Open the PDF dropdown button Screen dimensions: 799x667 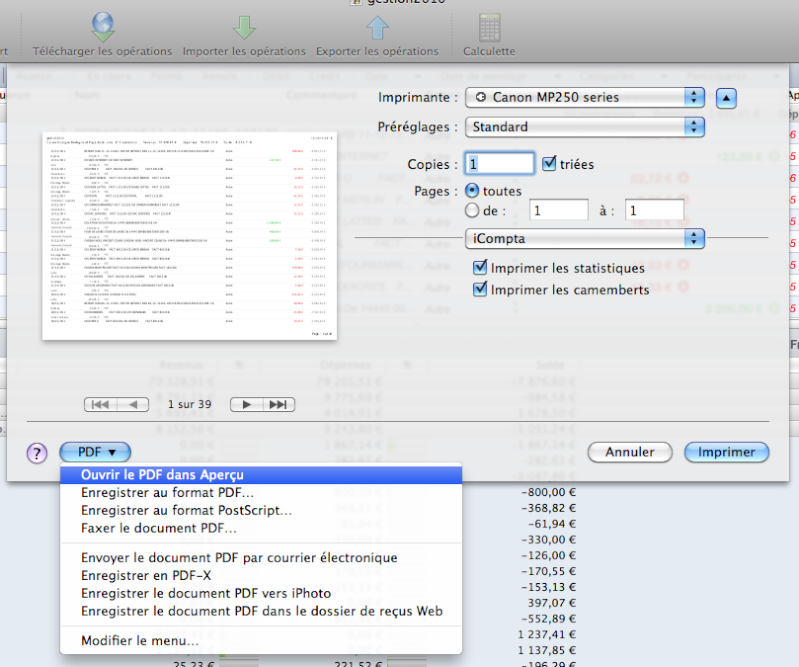[95, 452]
